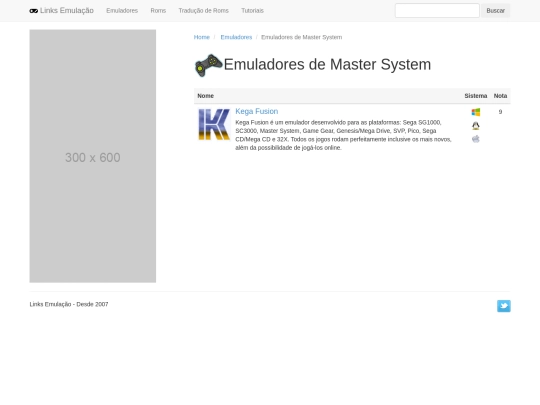Go to Tradução de Roms
Viewport: 540px width, 405px height.
tap(204, 11)
